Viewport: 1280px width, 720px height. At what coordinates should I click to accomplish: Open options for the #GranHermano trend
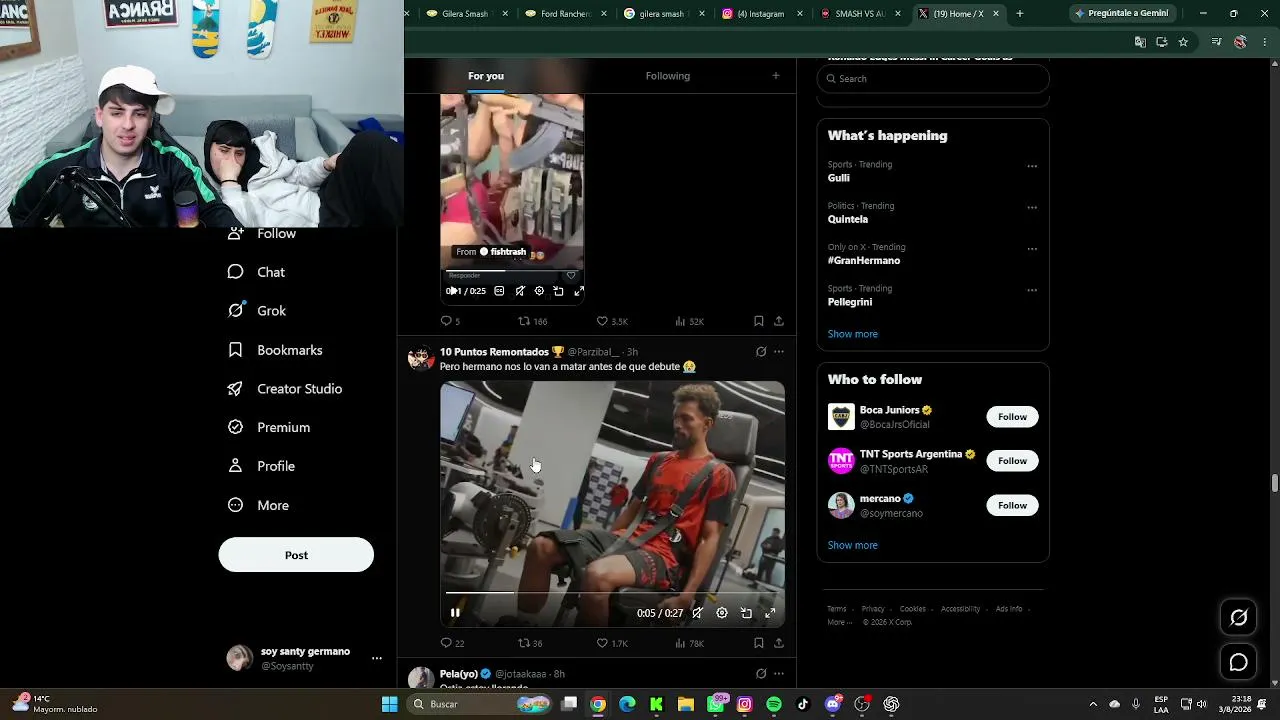(x=1032, y=249)
